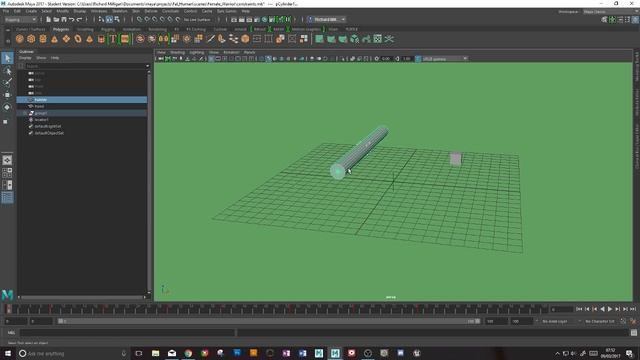
Task: Select the highlighted Outliner row above group1
Action: click(82, 100)
